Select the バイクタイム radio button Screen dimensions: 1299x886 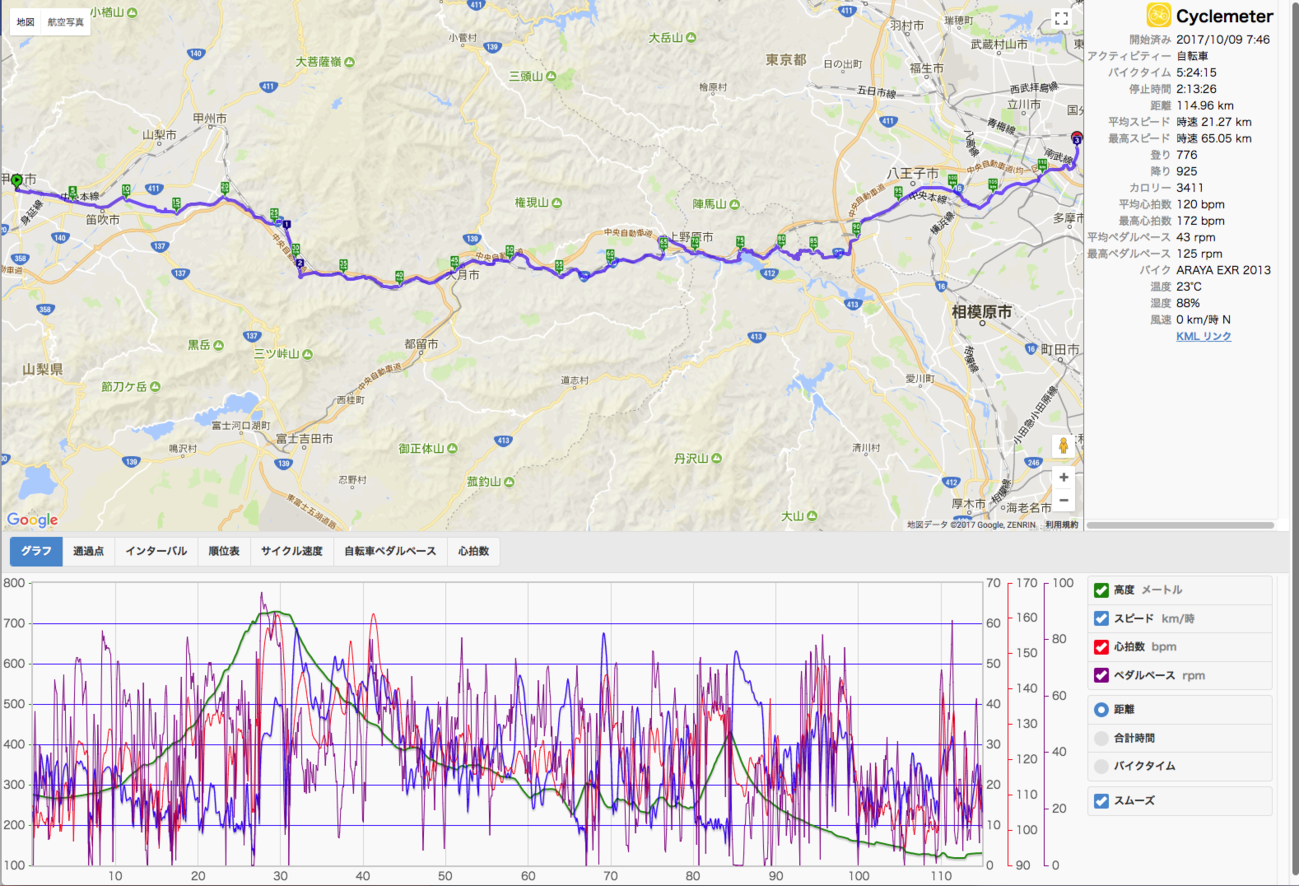point(1101,766)
